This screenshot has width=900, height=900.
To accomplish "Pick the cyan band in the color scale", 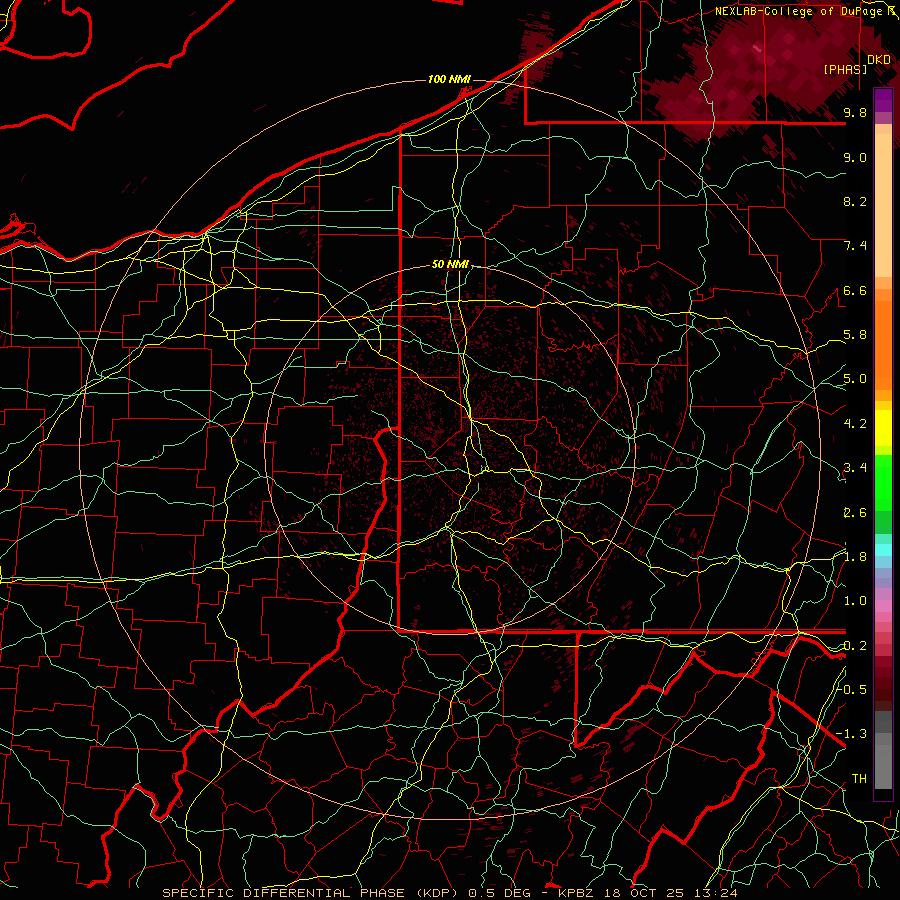I will point(883,549).
